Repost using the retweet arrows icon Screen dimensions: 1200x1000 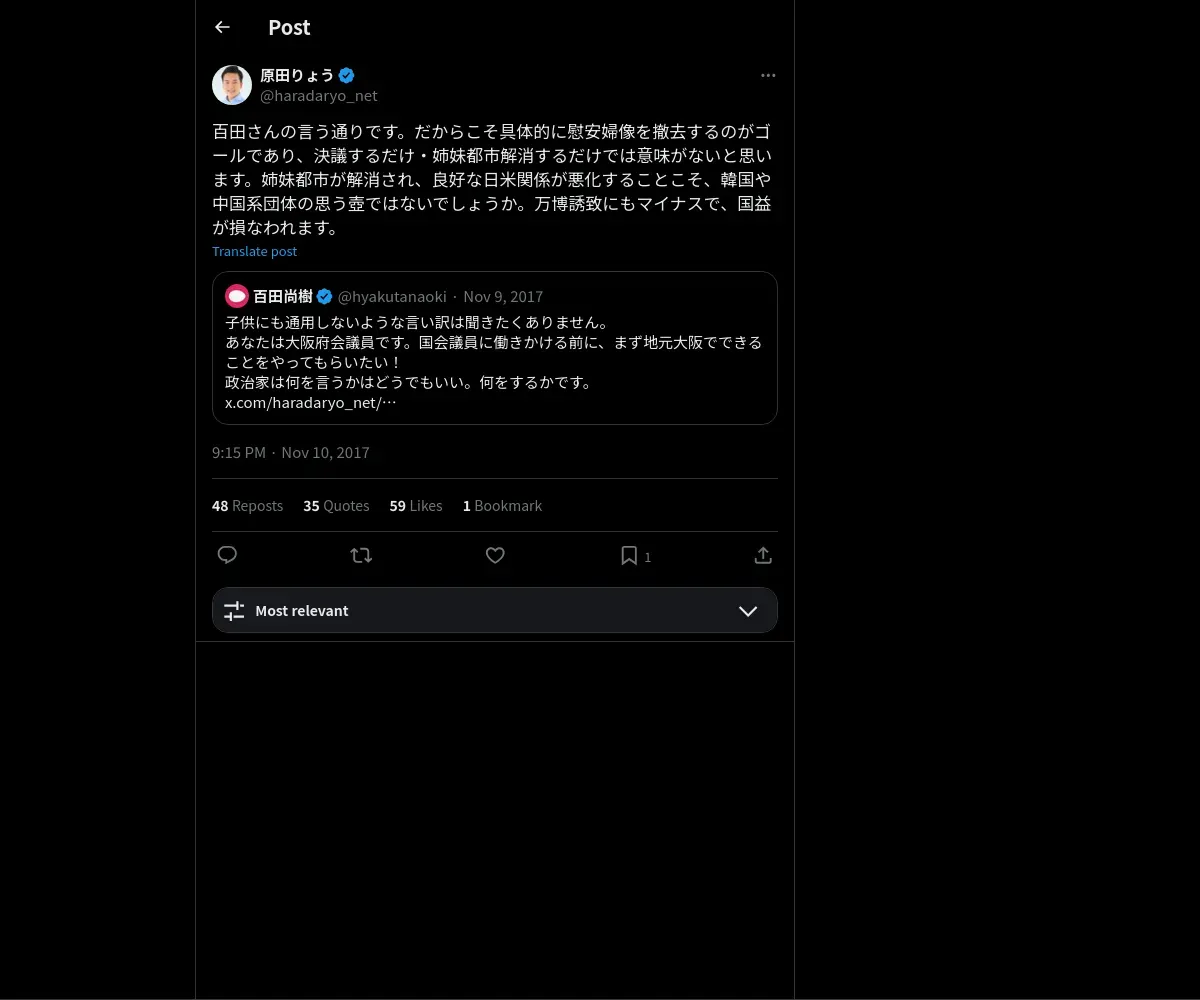(x=361, y=555)
